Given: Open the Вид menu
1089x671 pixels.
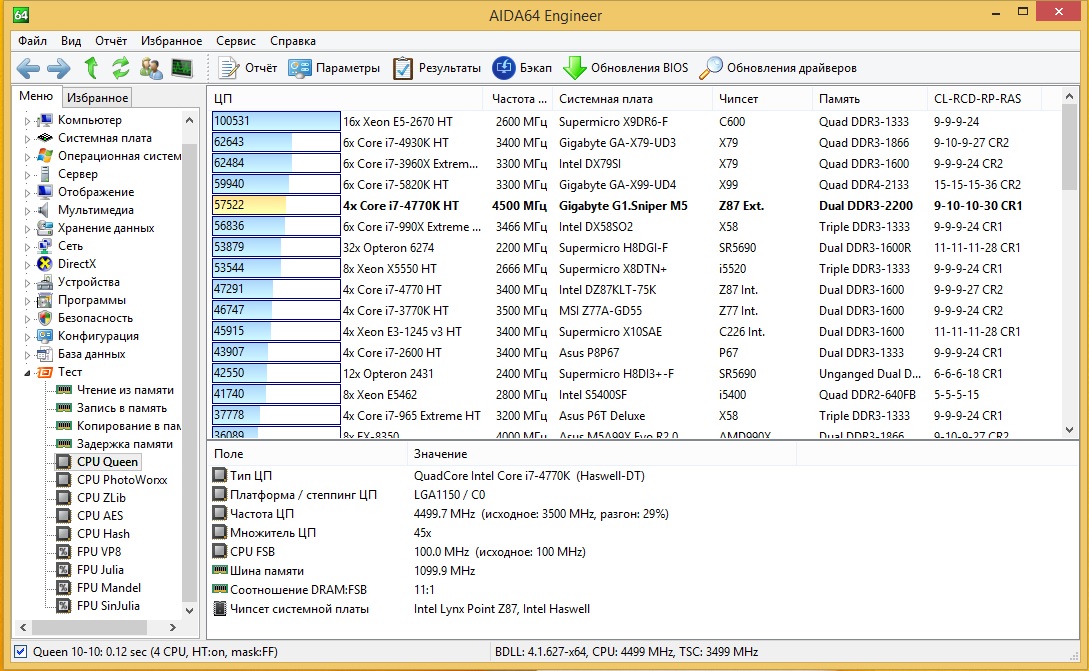Looking at the screenshot, I should tap(71, 41).
